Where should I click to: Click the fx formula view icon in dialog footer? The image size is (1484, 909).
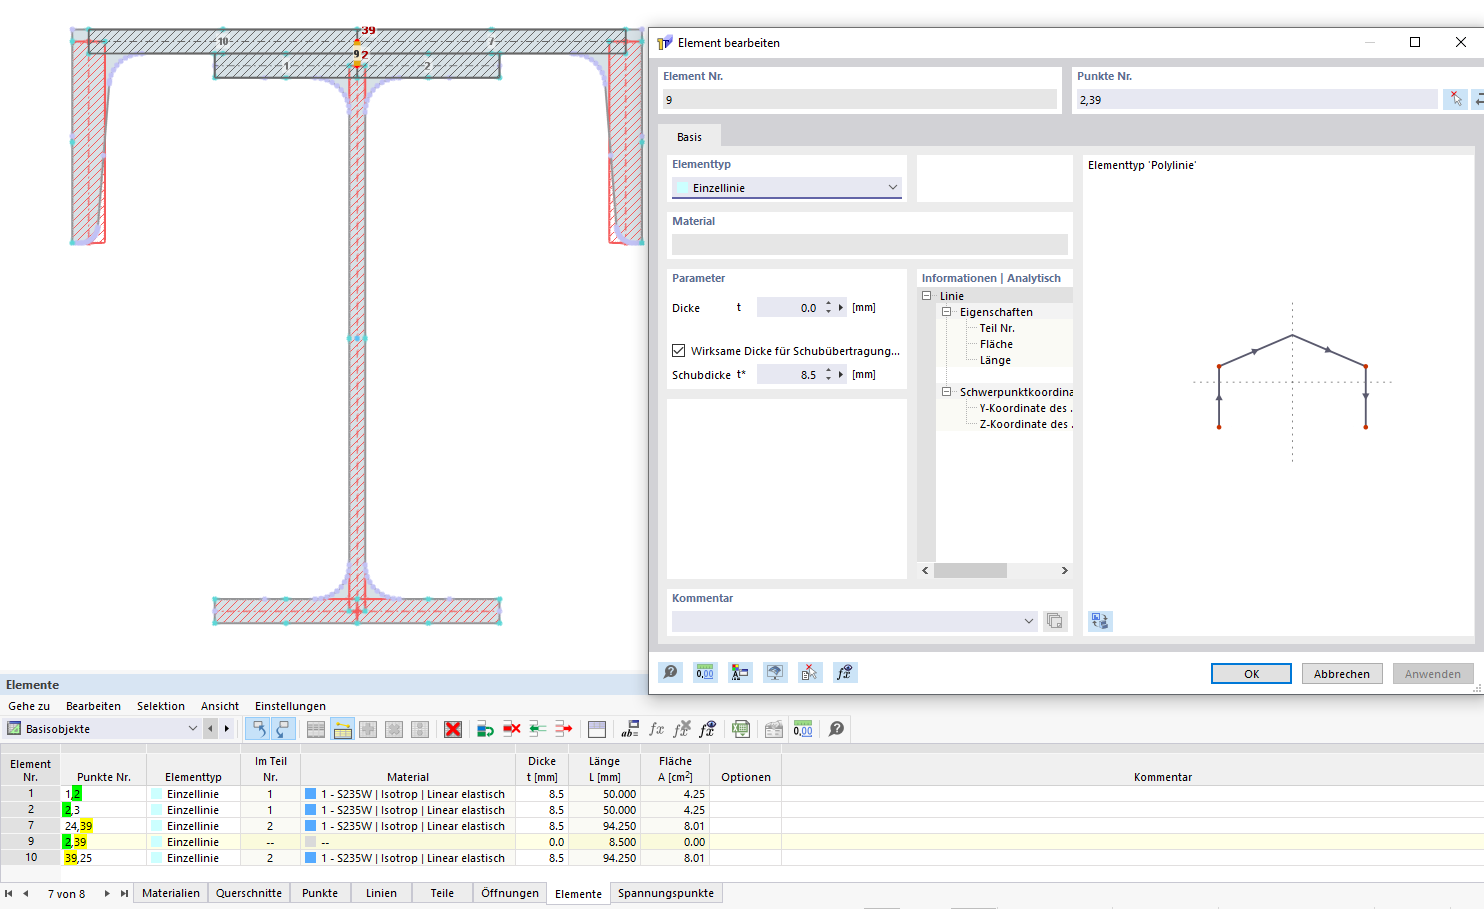pos(844,673)
